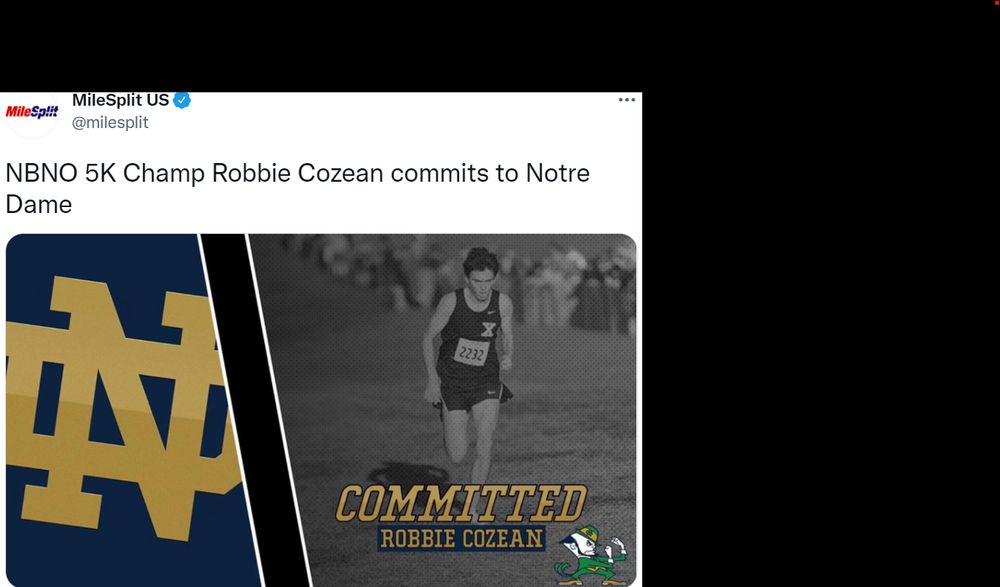Select bib number 2232 on the runner
The width and height of the screenshot is (1000, 587).
coord(471,351)
